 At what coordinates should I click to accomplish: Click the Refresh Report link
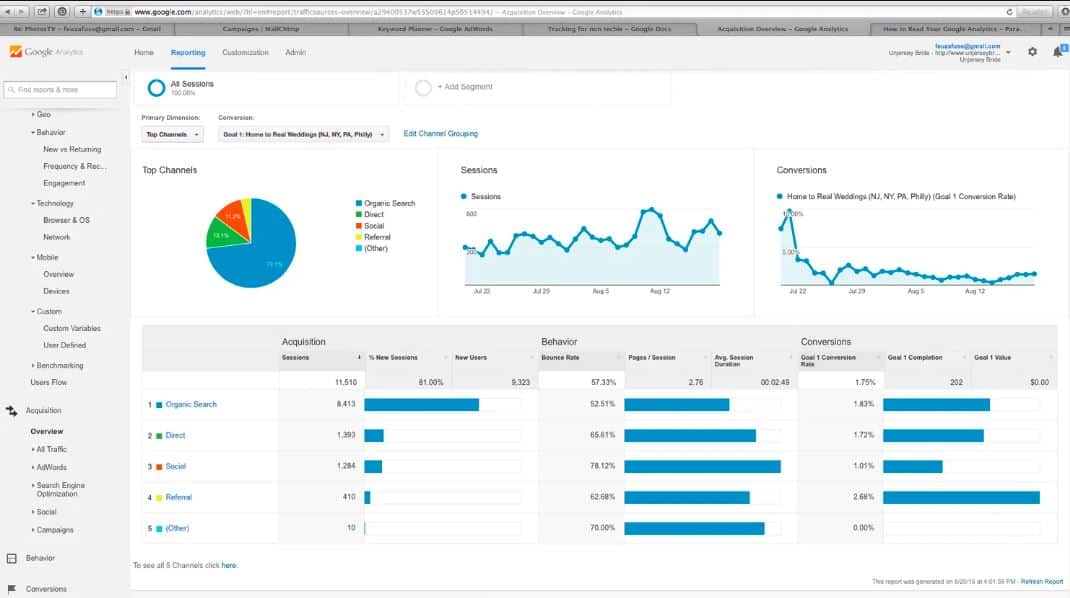coord(1042,582)
